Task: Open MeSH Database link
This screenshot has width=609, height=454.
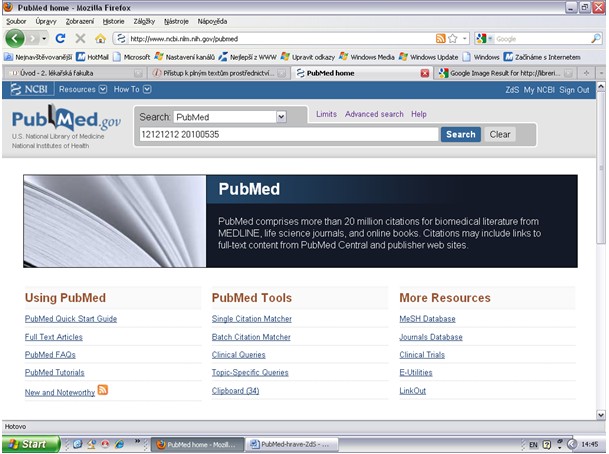Action: point(427,319)
